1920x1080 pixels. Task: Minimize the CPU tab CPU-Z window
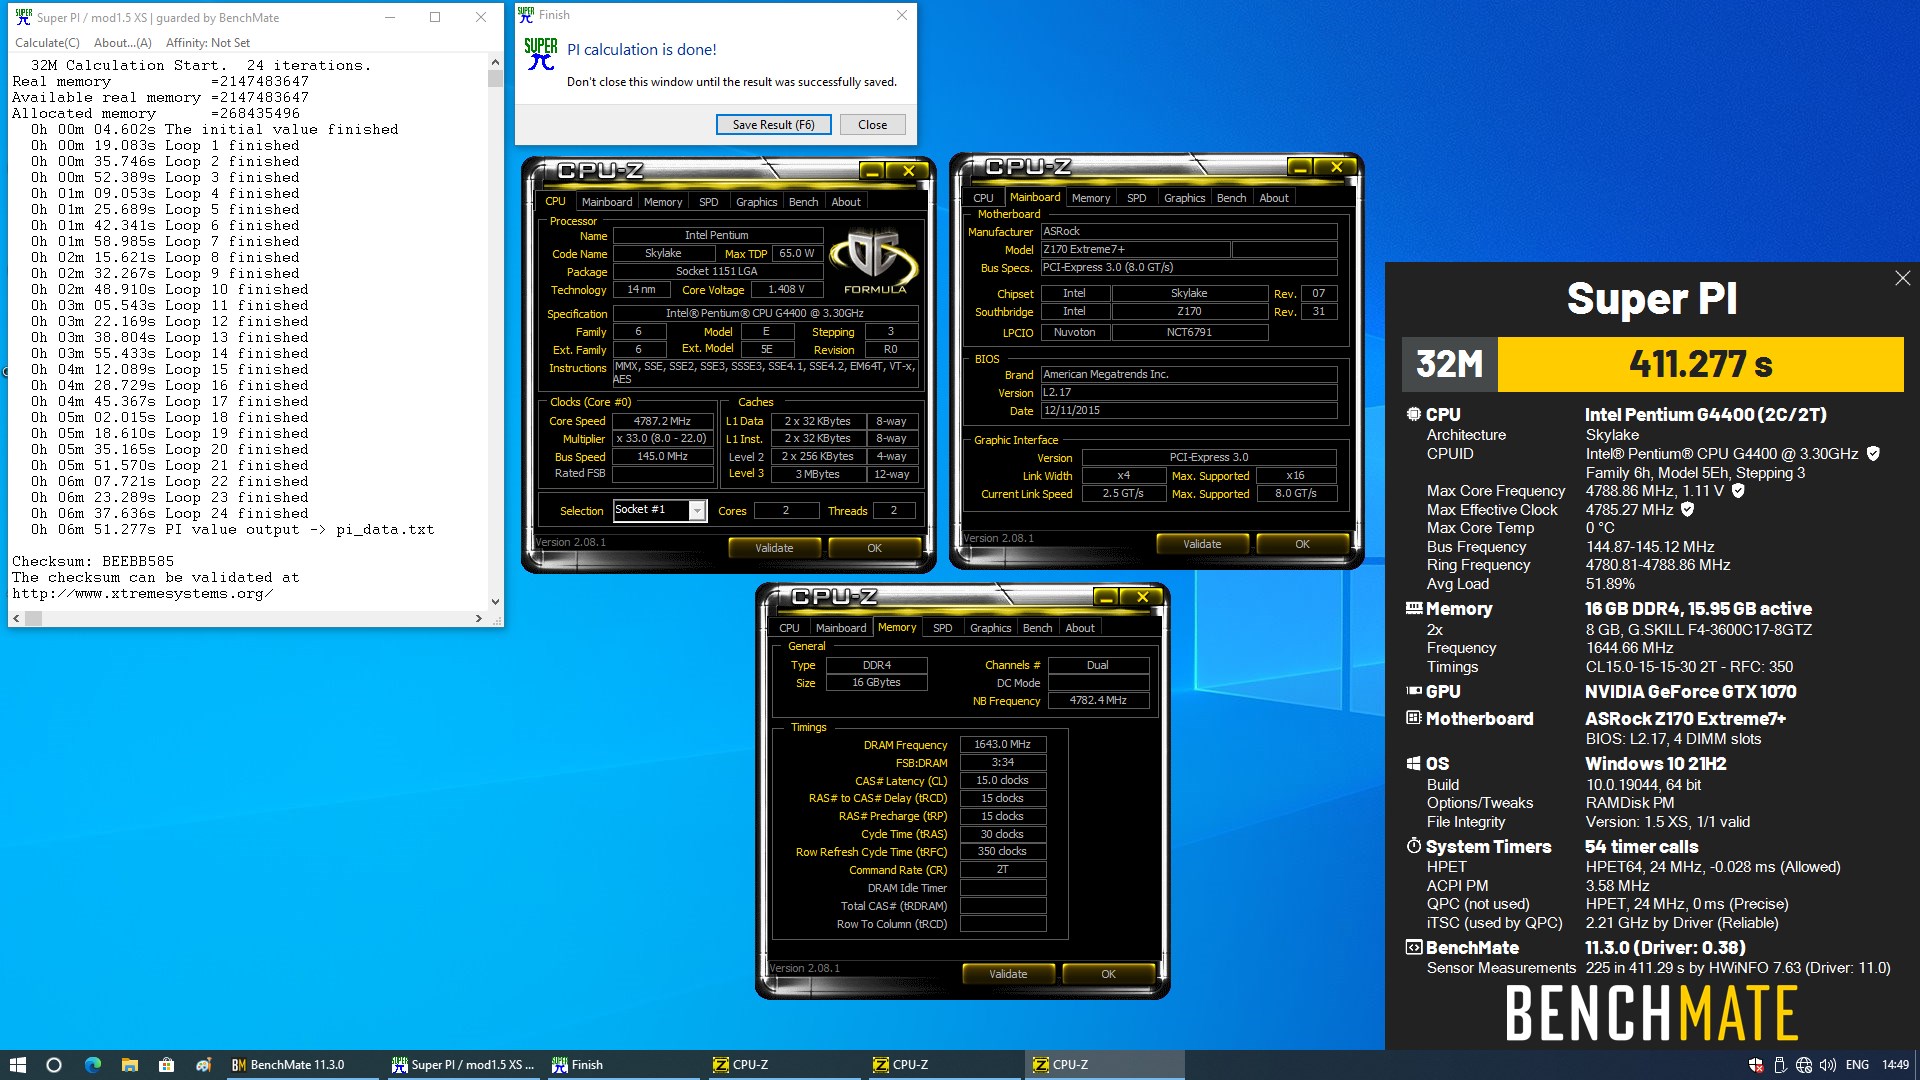click(872, 171)
